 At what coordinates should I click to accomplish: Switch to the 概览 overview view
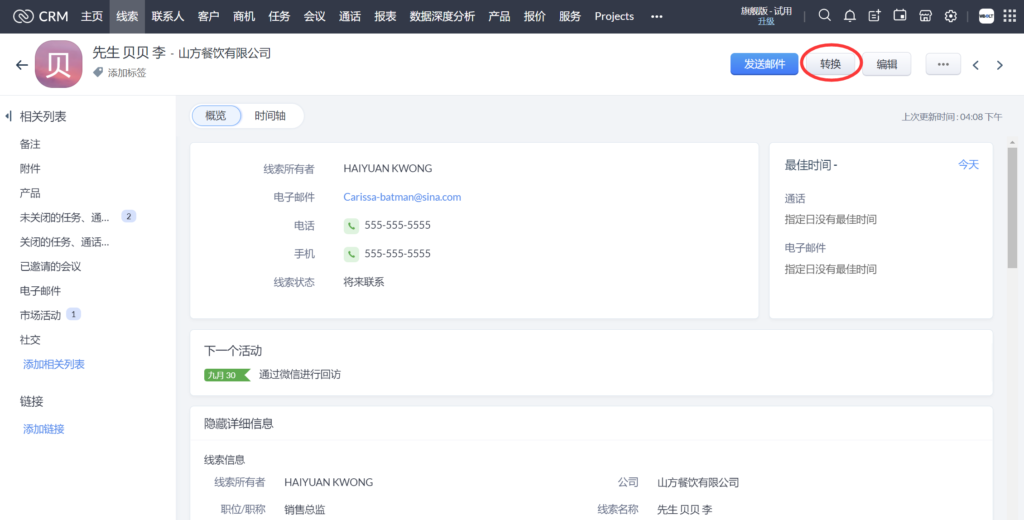click(216, 116)
